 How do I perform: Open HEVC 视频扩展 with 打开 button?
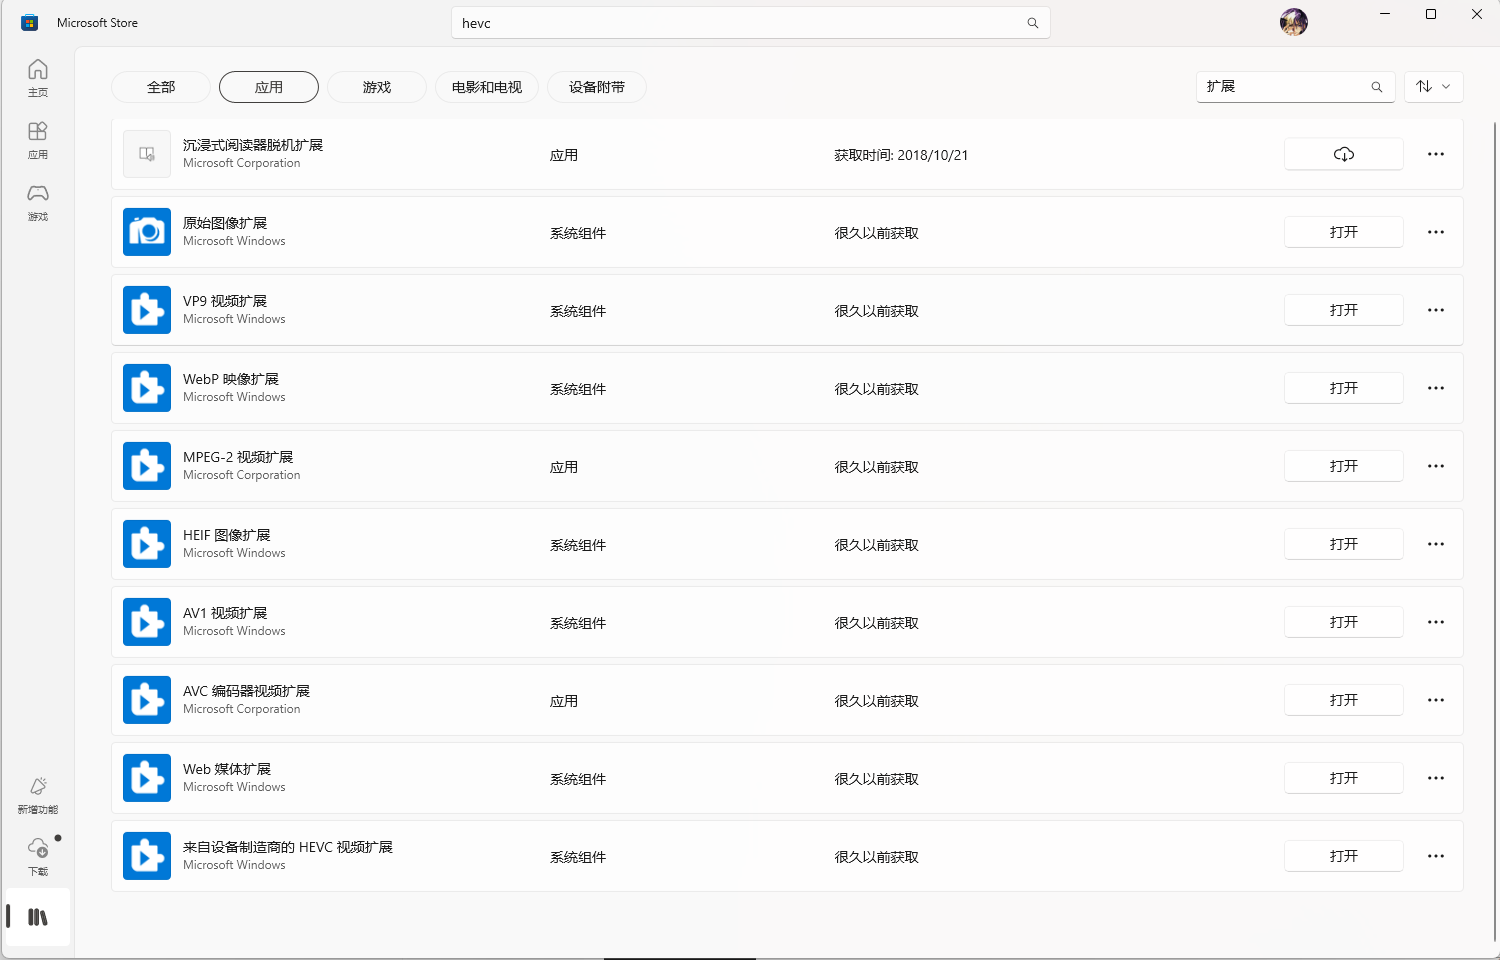pos(1344,856)
